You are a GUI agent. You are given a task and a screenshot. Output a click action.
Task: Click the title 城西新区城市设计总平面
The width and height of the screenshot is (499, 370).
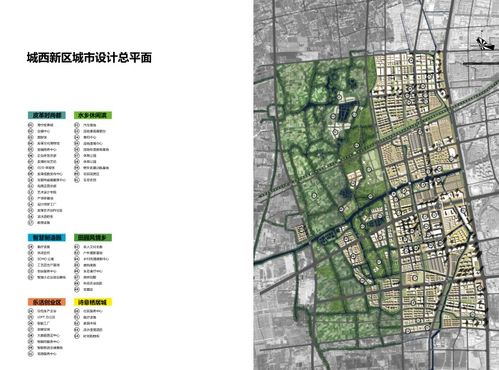89,58
